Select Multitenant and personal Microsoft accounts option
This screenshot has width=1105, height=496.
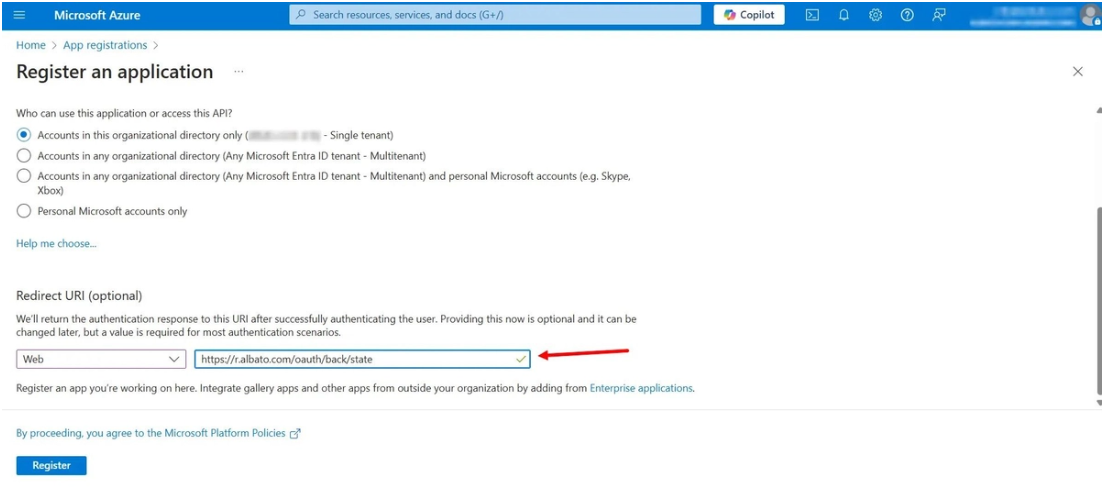pos(24,177)
